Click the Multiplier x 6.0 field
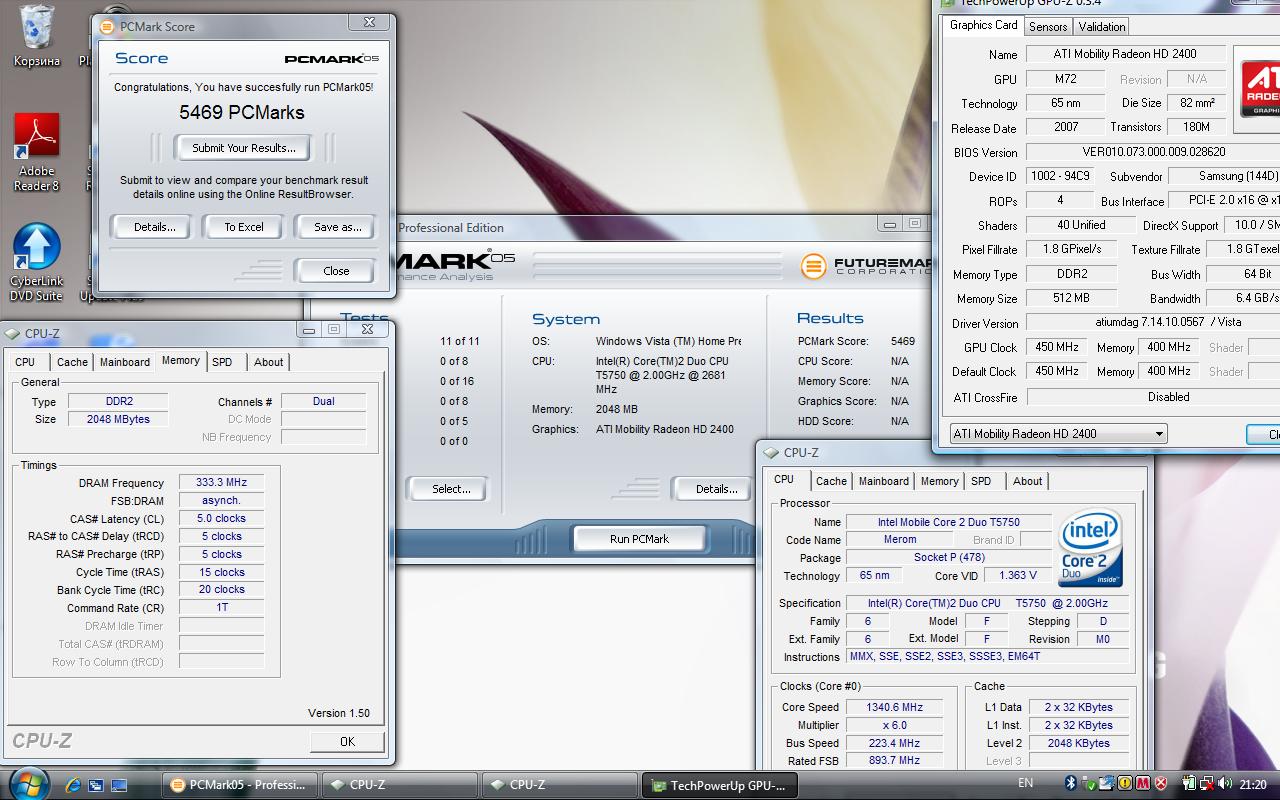1280x800 pixels. coord(893,725)
